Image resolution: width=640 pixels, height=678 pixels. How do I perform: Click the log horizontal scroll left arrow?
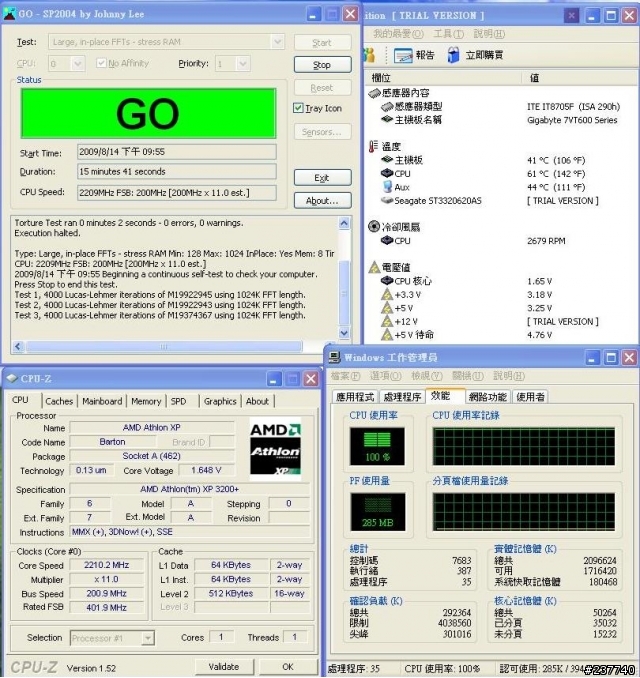pos(18,346)
